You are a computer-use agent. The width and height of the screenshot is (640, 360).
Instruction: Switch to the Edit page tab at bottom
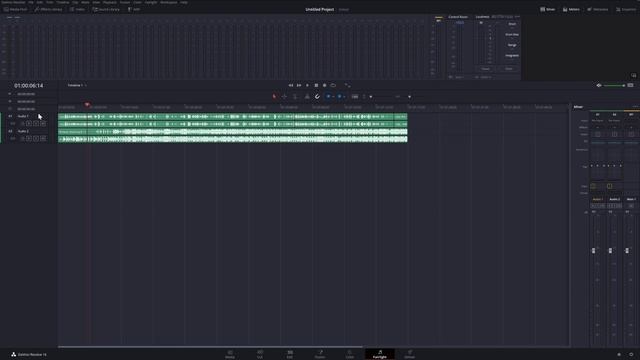coord(290,354)
